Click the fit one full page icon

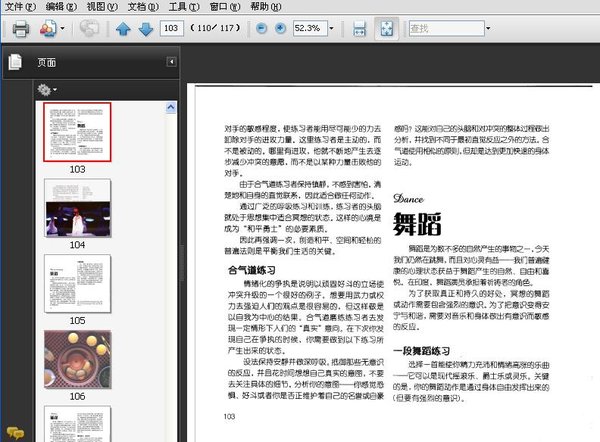click(385, 30)
